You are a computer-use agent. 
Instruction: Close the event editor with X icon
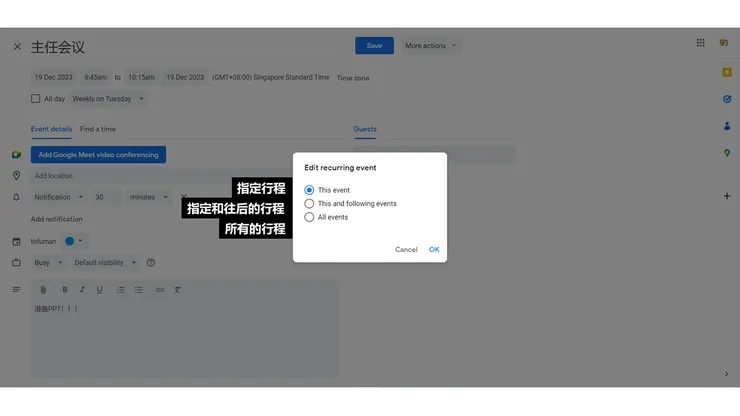[17, 46]
